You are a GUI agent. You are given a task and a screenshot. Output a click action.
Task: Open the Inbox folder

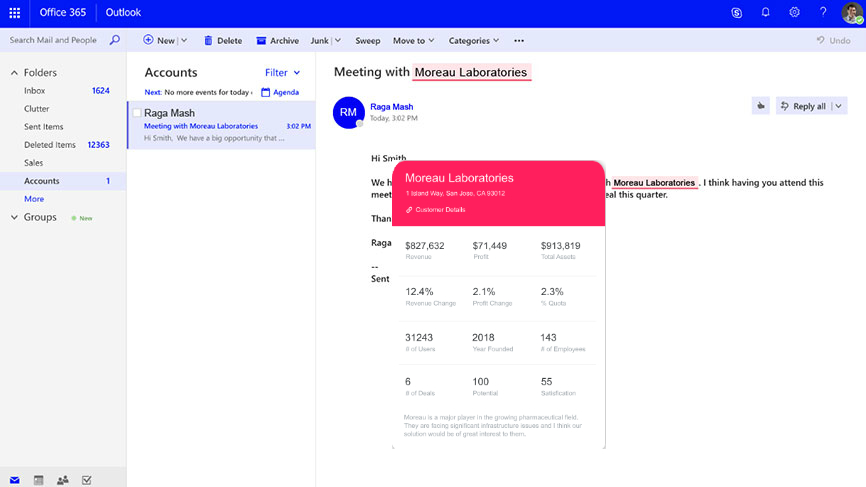(x=34, y=91)
